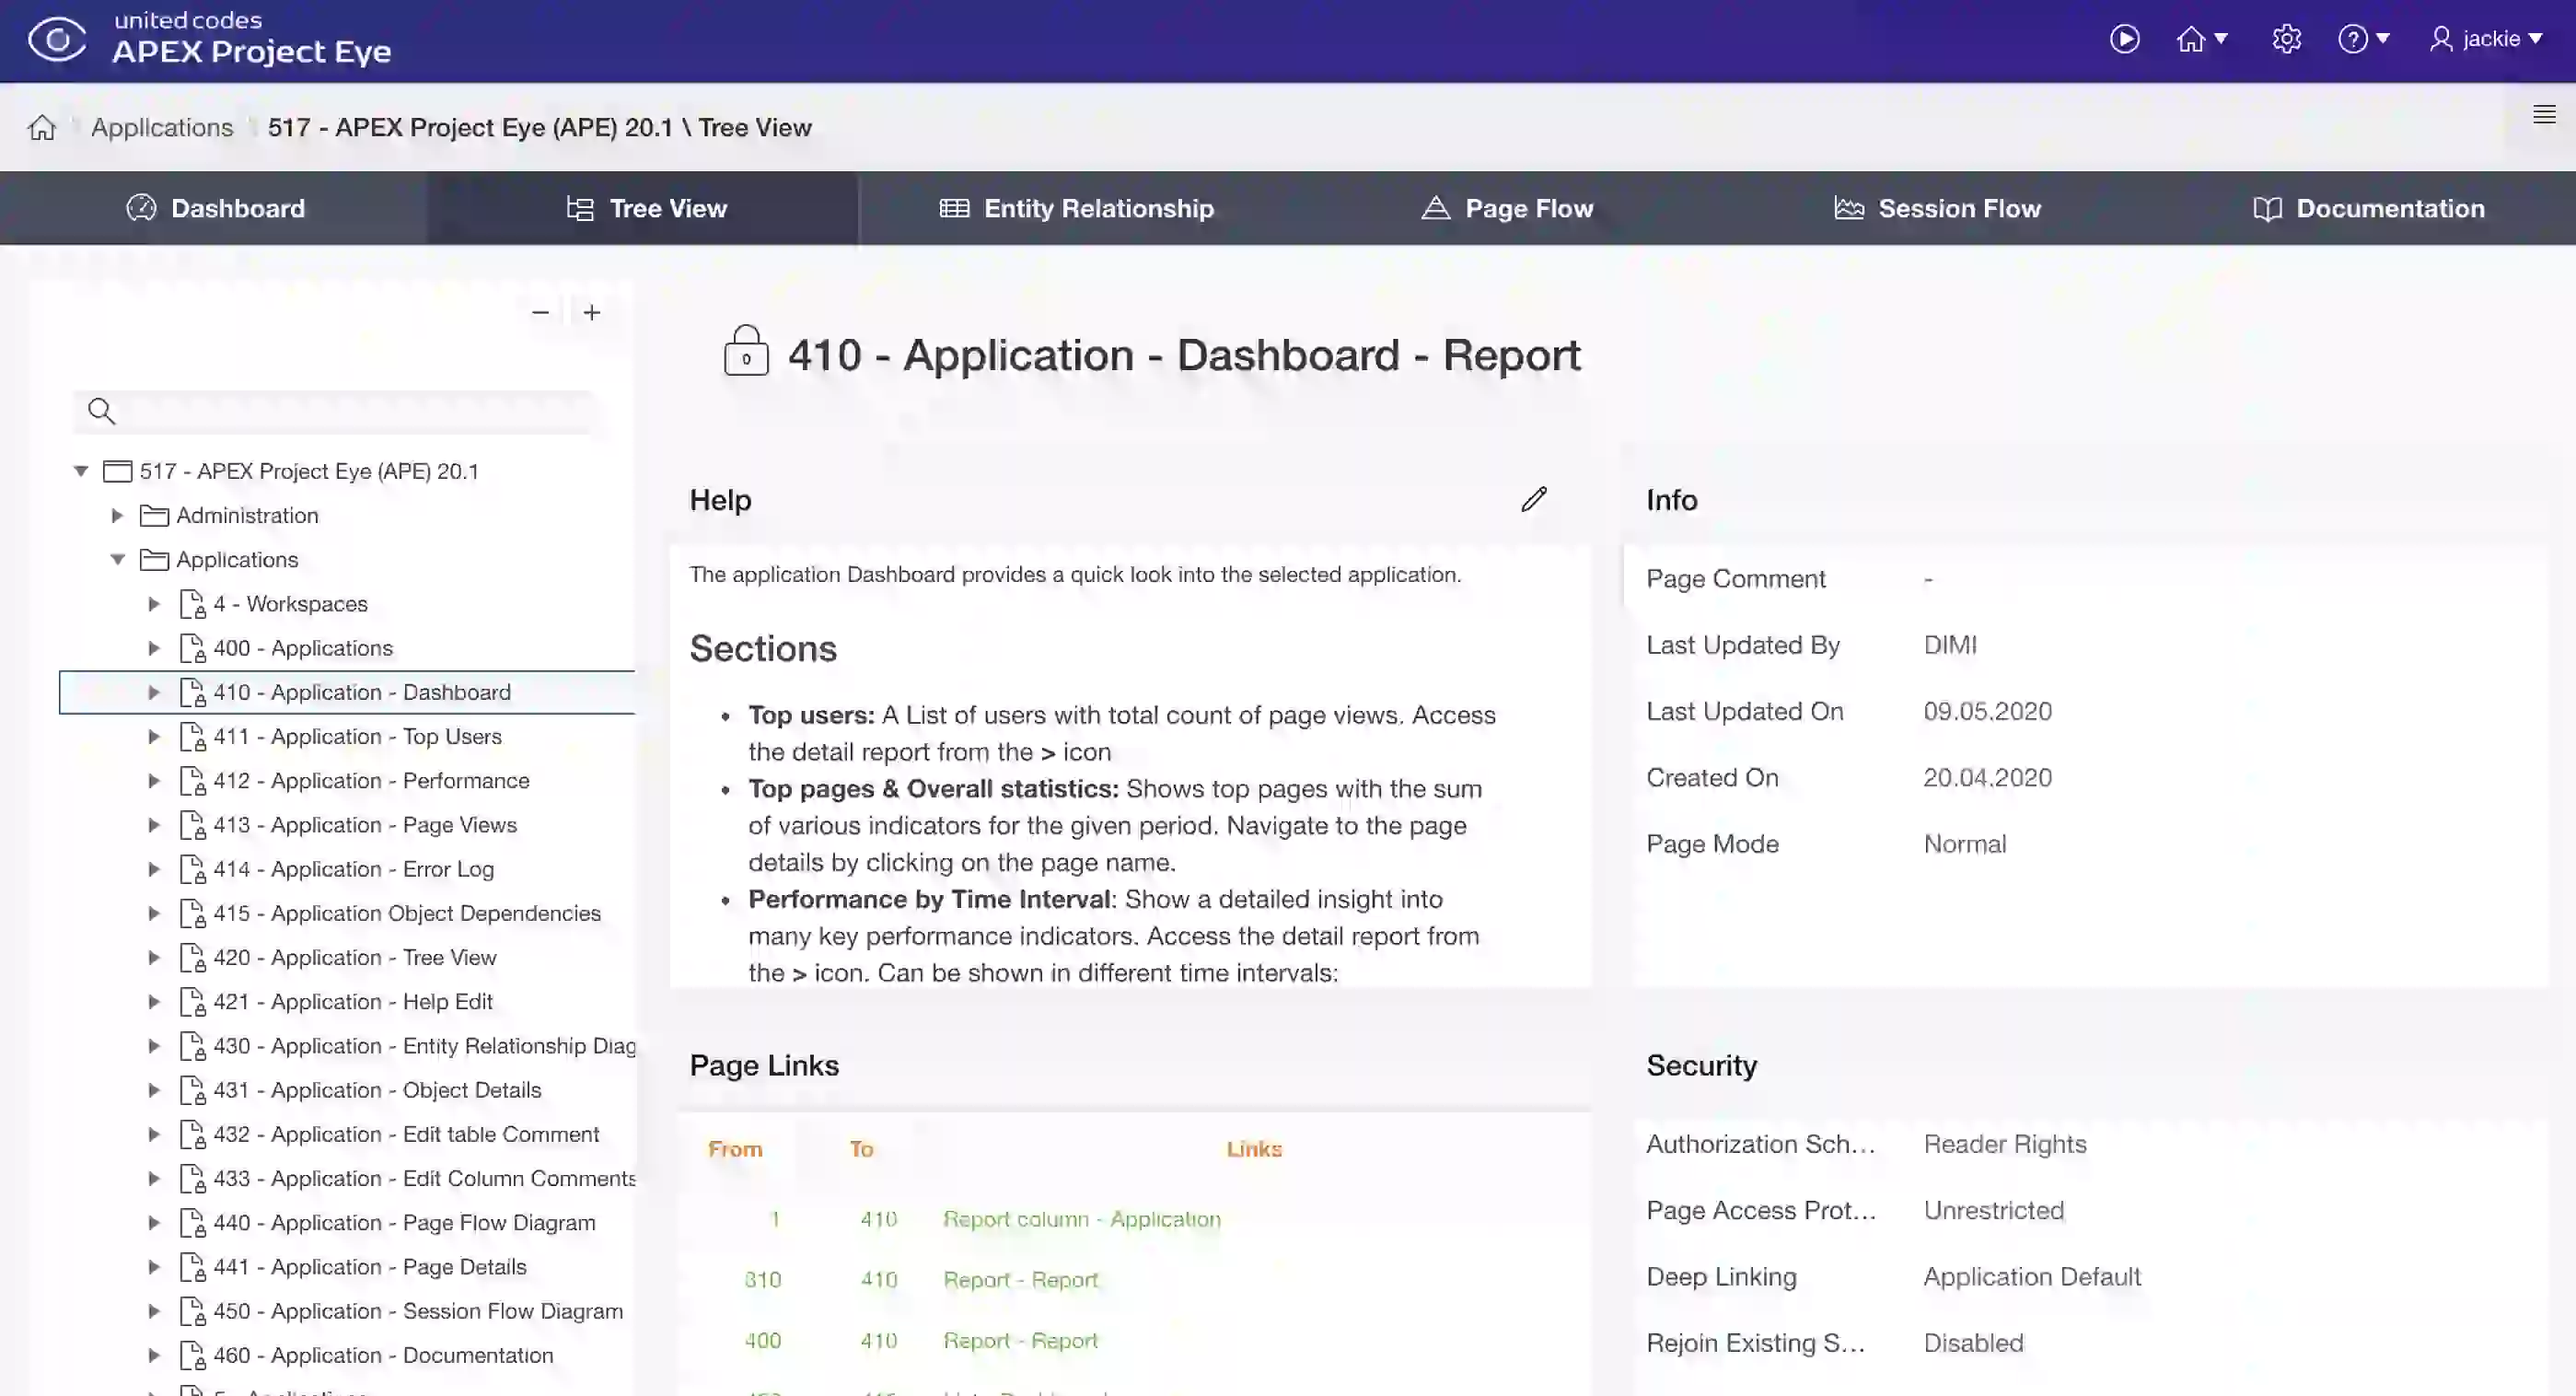This screenshot has width=2576, height=1396.
Task: Open the Report - Report link from 400
Action: [1020, 1340]
